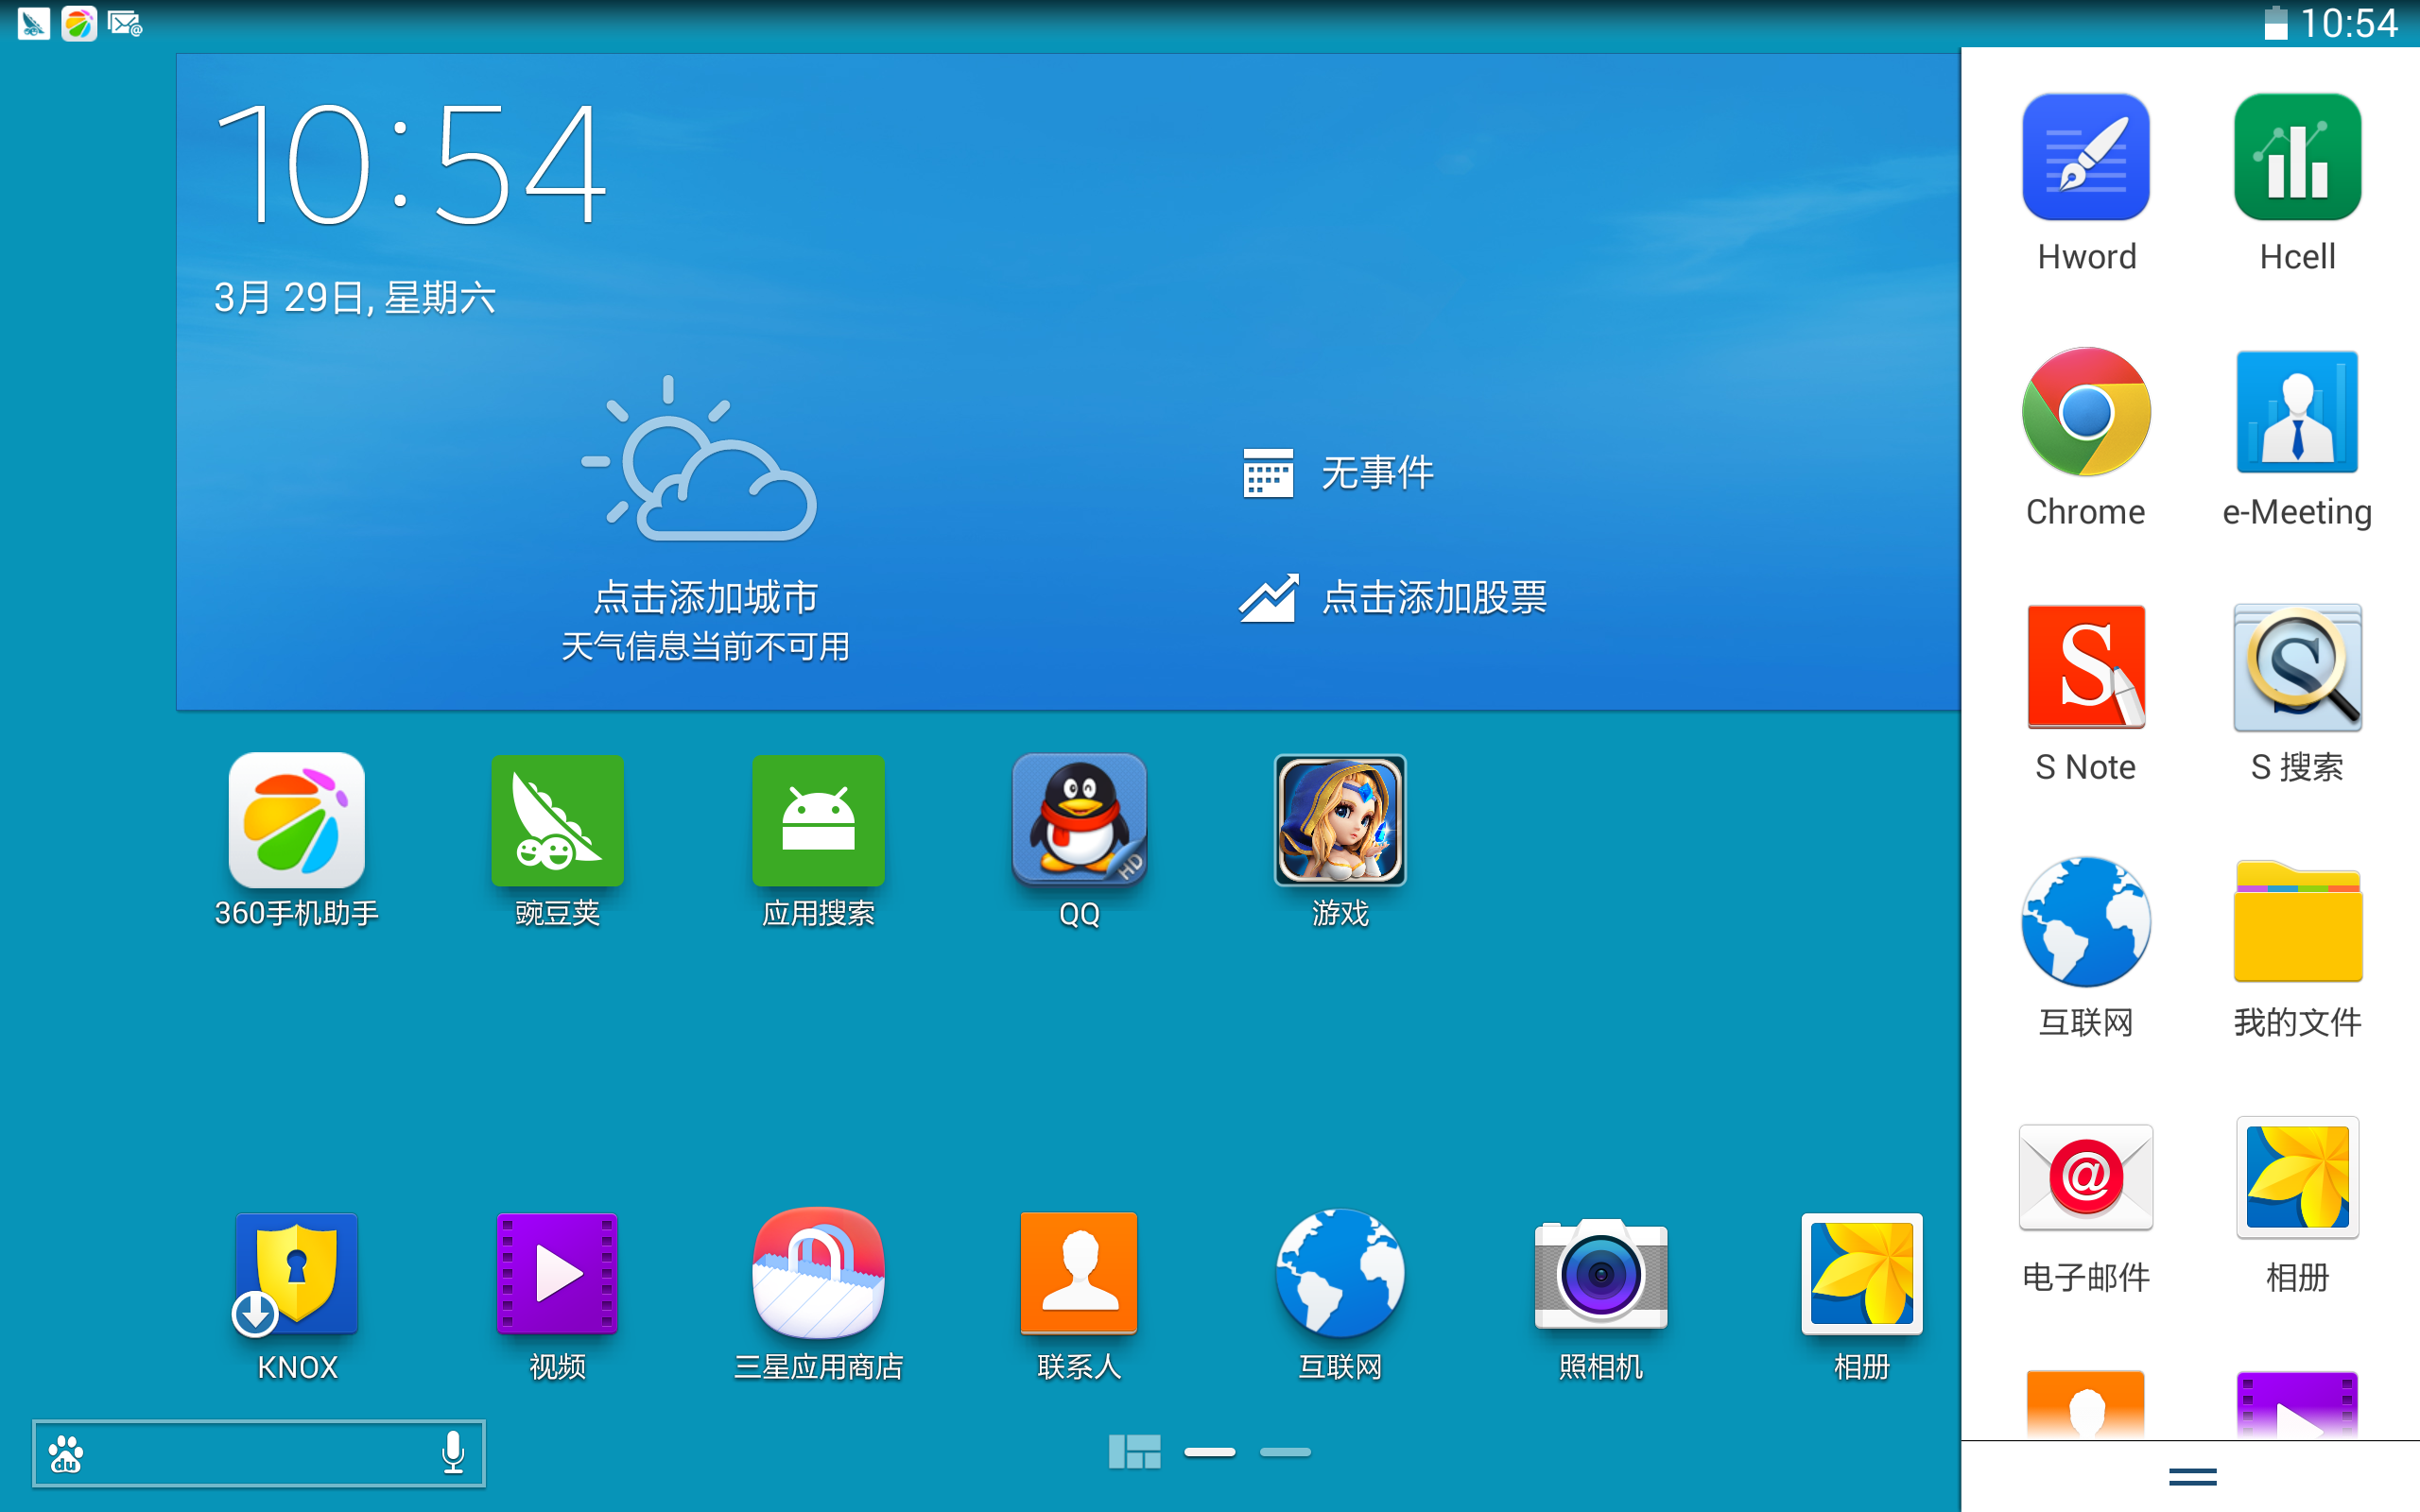The width and height of the screenshot is (2420, 1512).
Task: Tap the email notification in status bar
Action: coord(125,23)
